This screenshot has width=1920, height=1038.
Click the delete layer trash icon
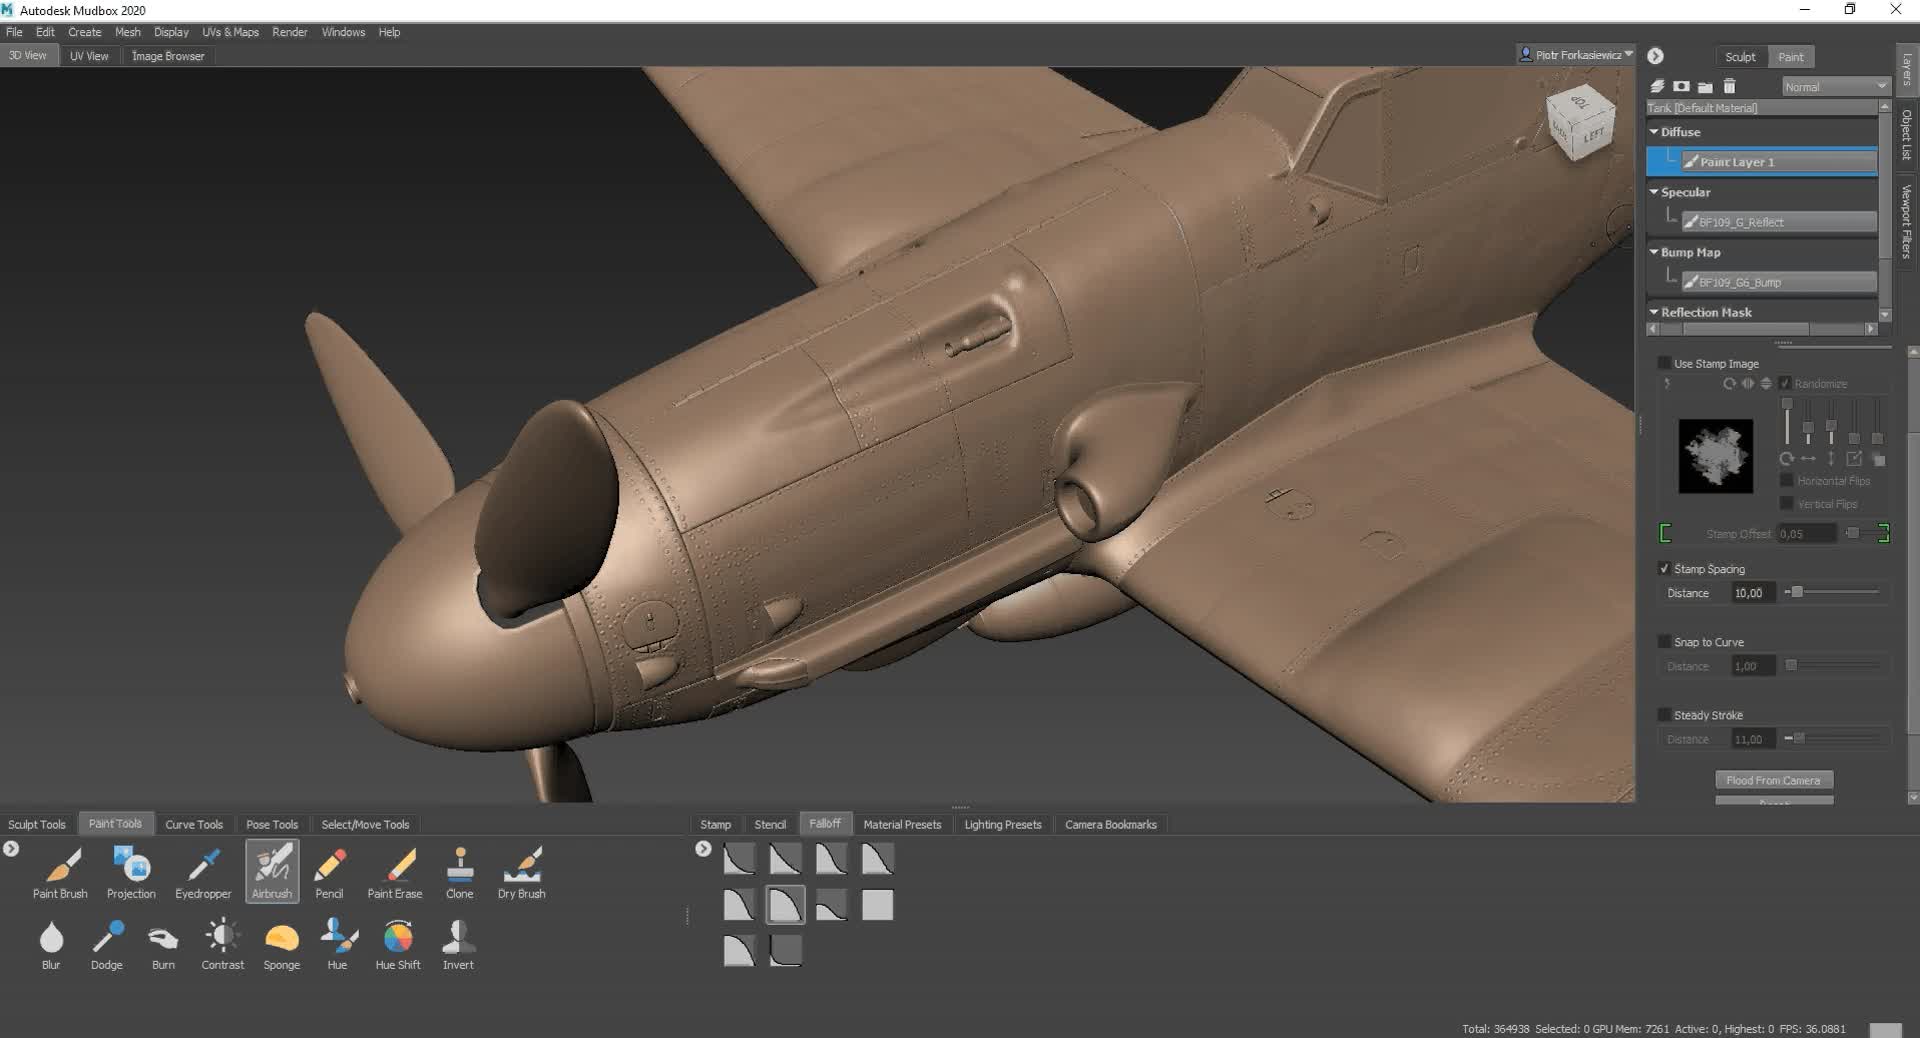(1730, 87)
